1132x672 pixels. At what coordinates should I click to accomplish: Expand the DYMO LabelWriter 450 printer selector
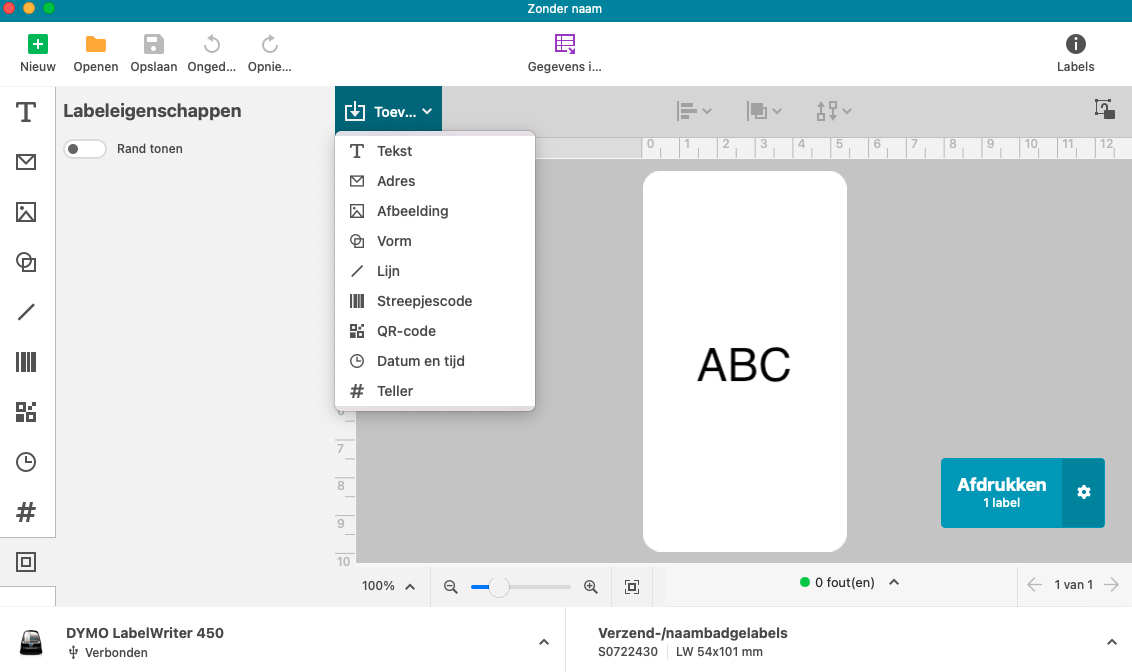(x=543, y=642)
